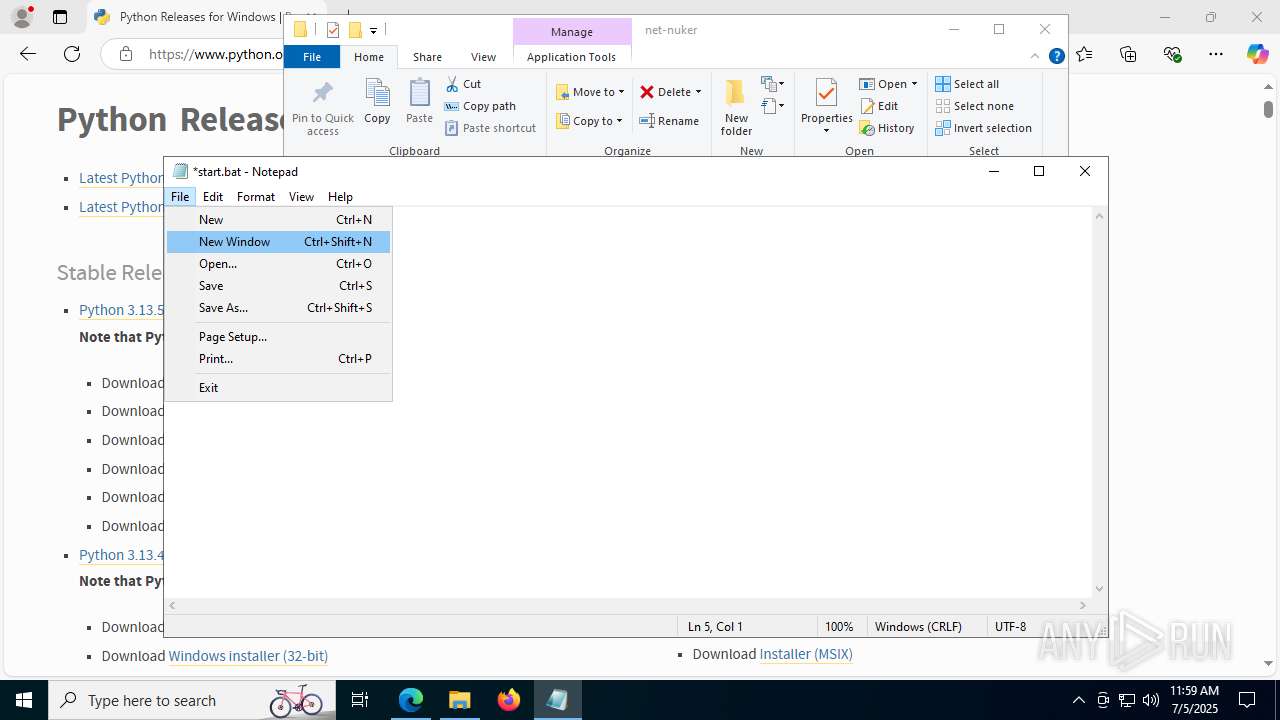Click Select all in the Select group

(x=967, y=84)
